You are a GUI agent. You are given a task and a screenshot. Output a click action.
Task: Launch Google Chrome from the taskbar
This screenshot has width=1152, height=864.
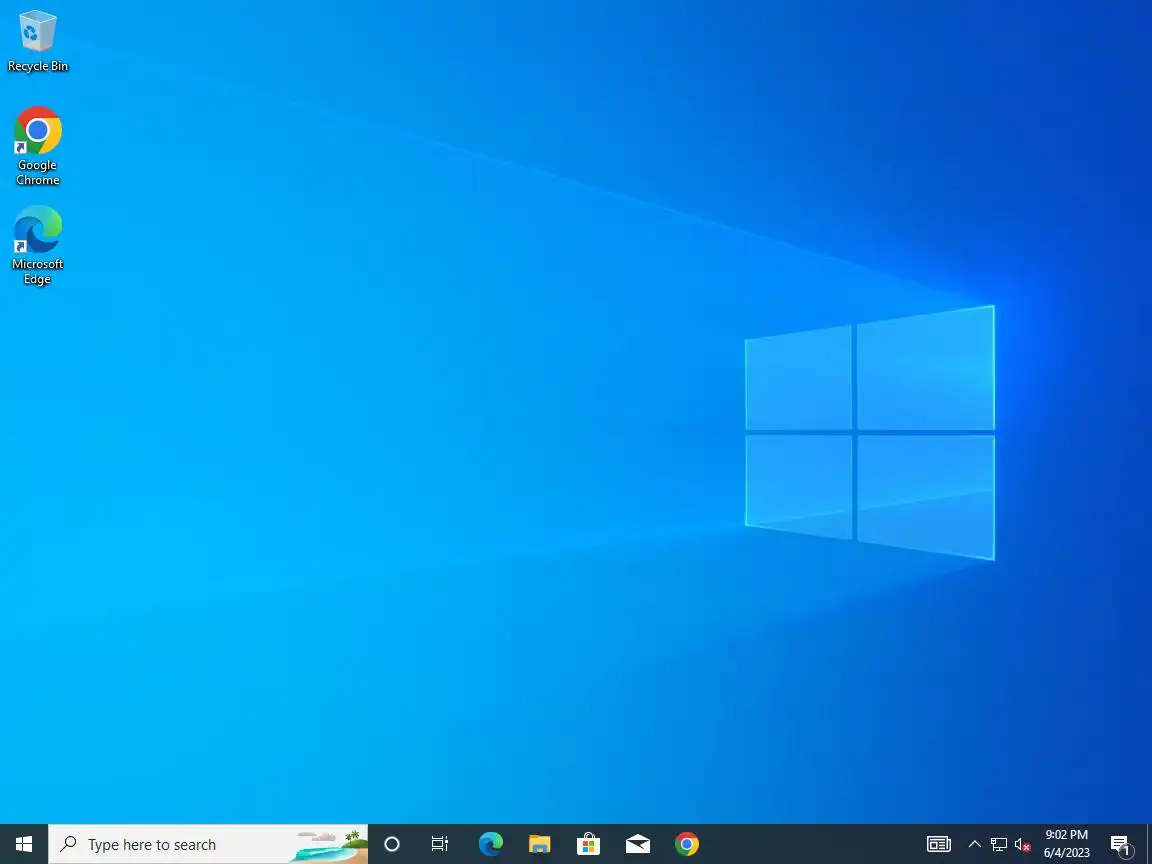(x=687, y=844)
